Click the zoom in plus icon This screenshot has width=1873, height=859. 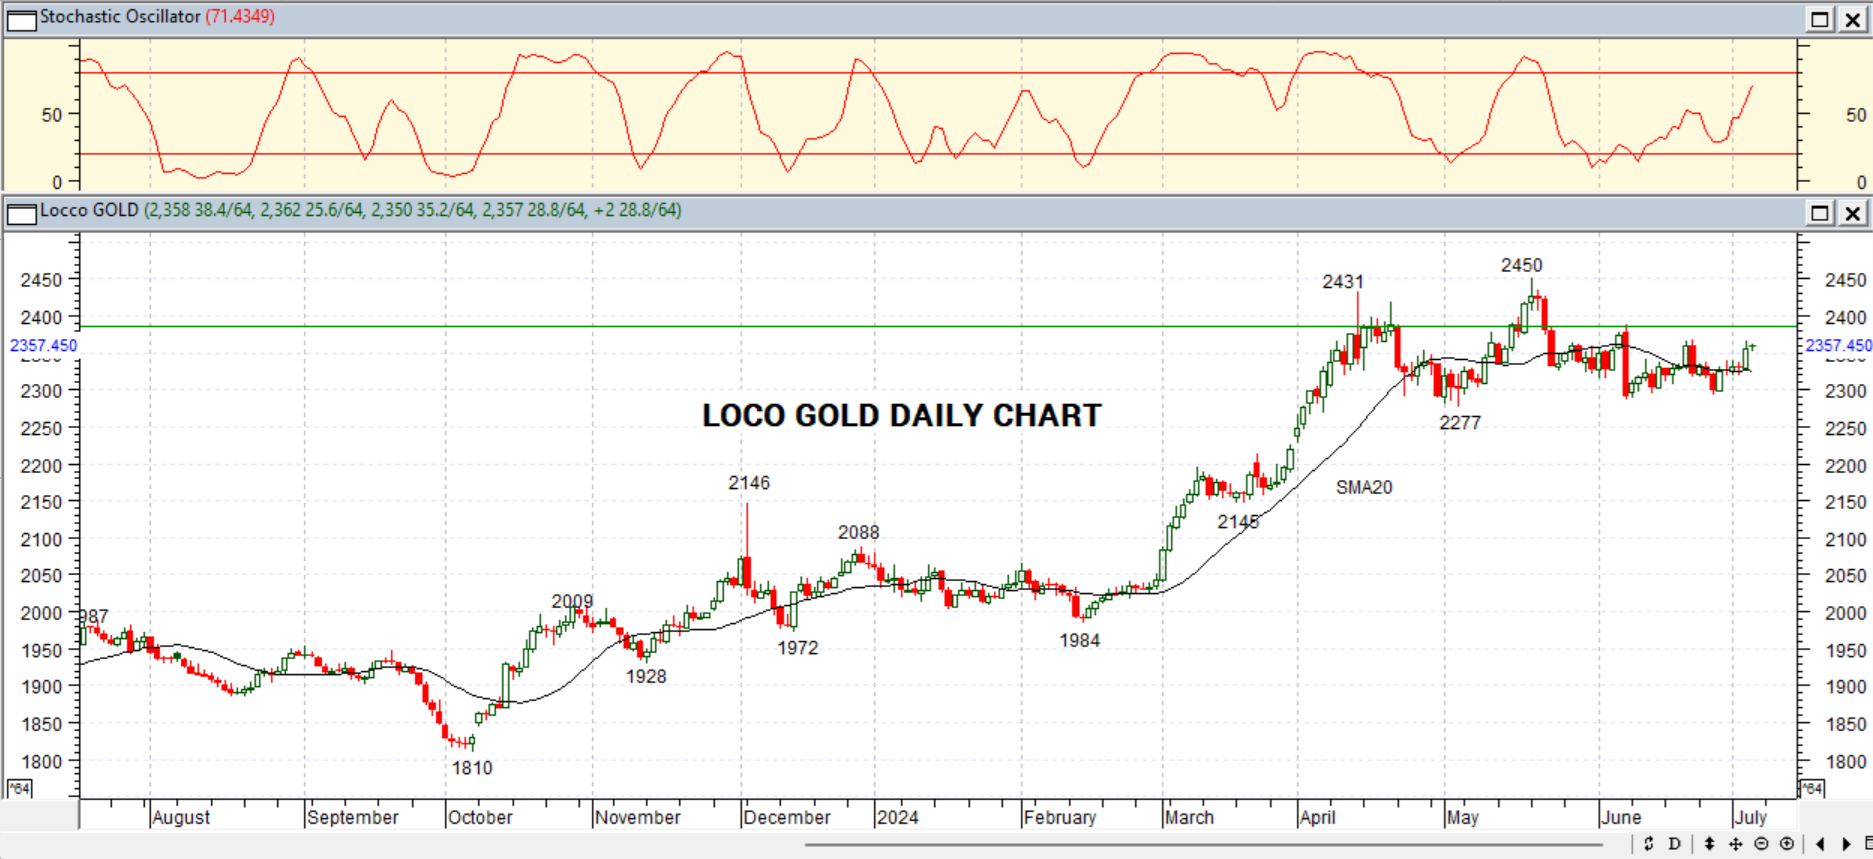coord(1787,844)
